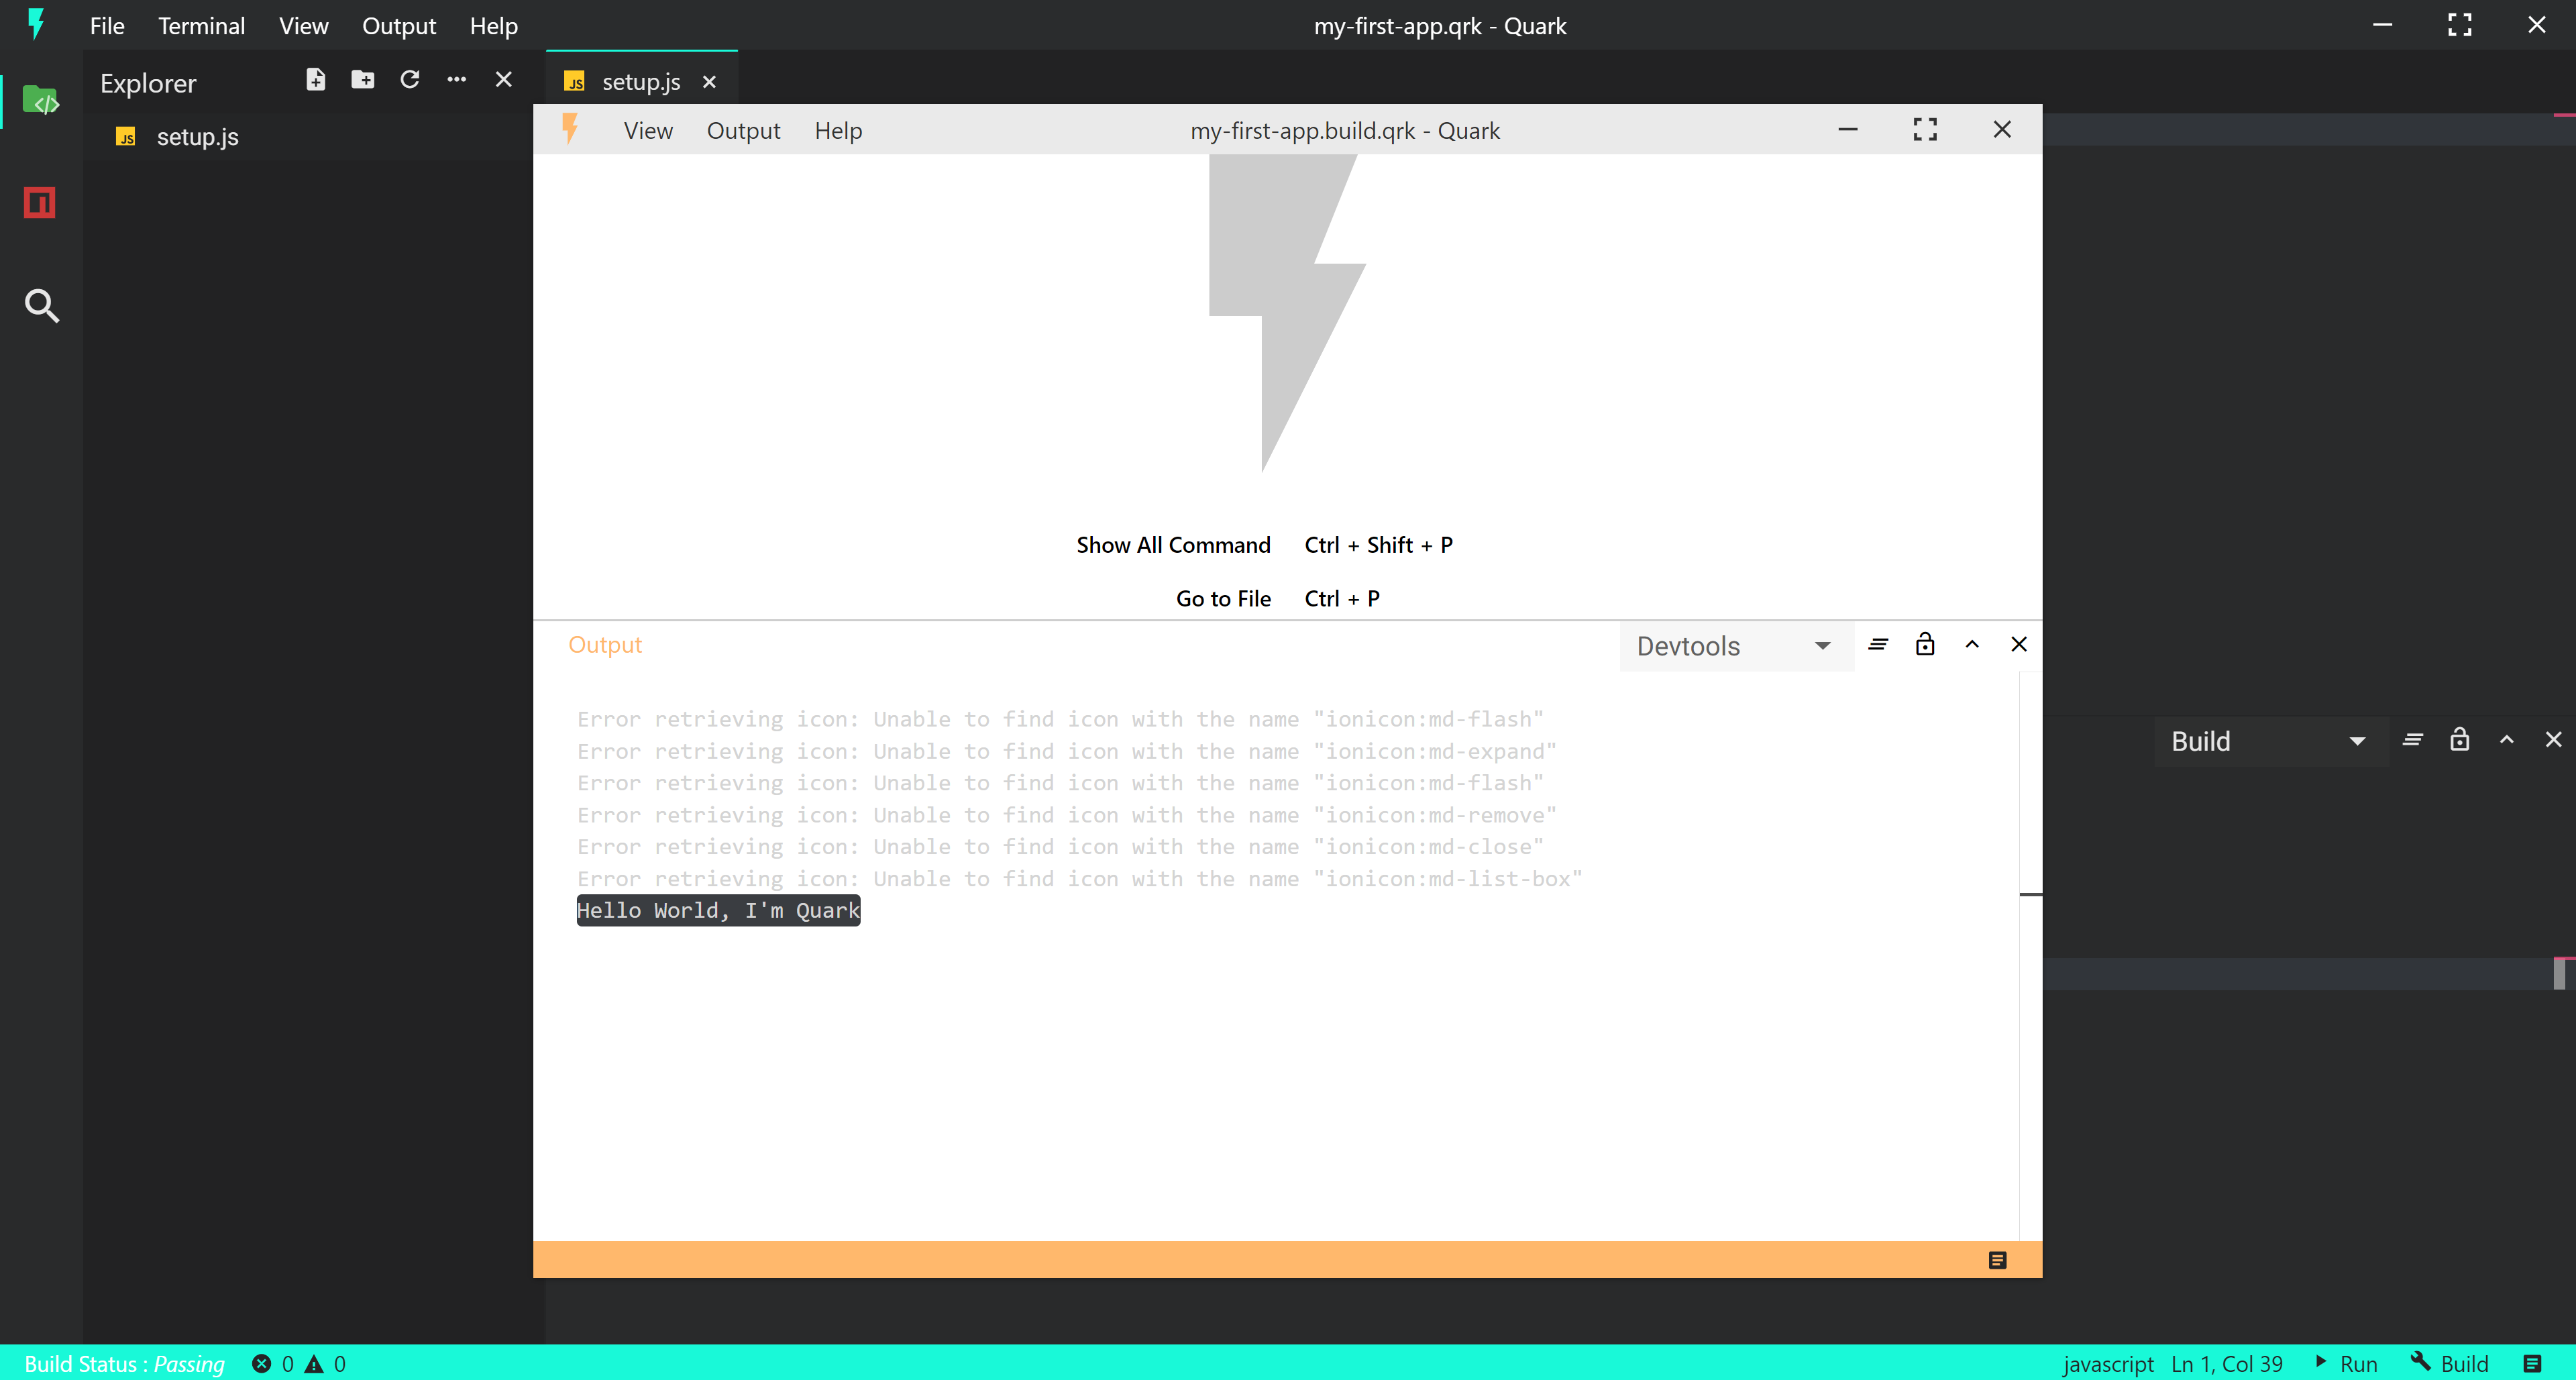
Task: Open View menu in the build window
Action: pos(648,131)
